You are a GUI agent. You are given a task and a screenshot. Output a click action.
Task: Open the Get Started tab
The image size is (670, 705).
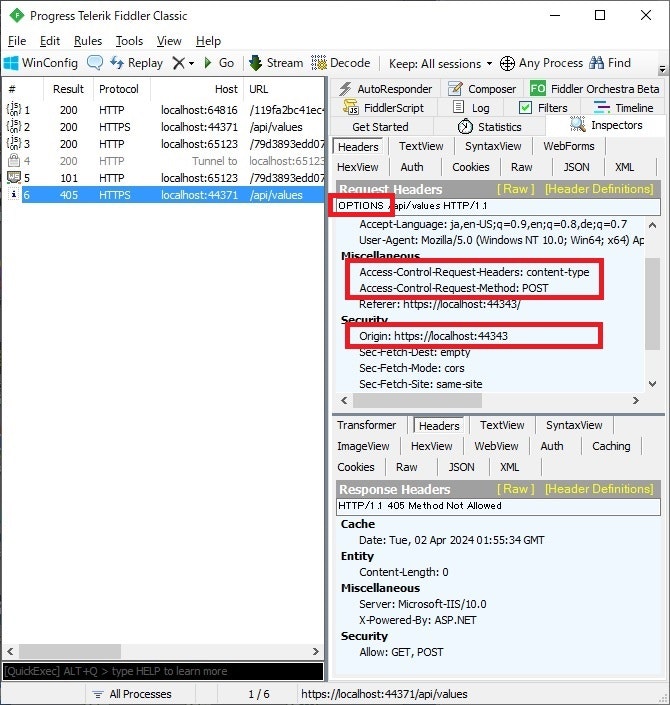[380, 127]
